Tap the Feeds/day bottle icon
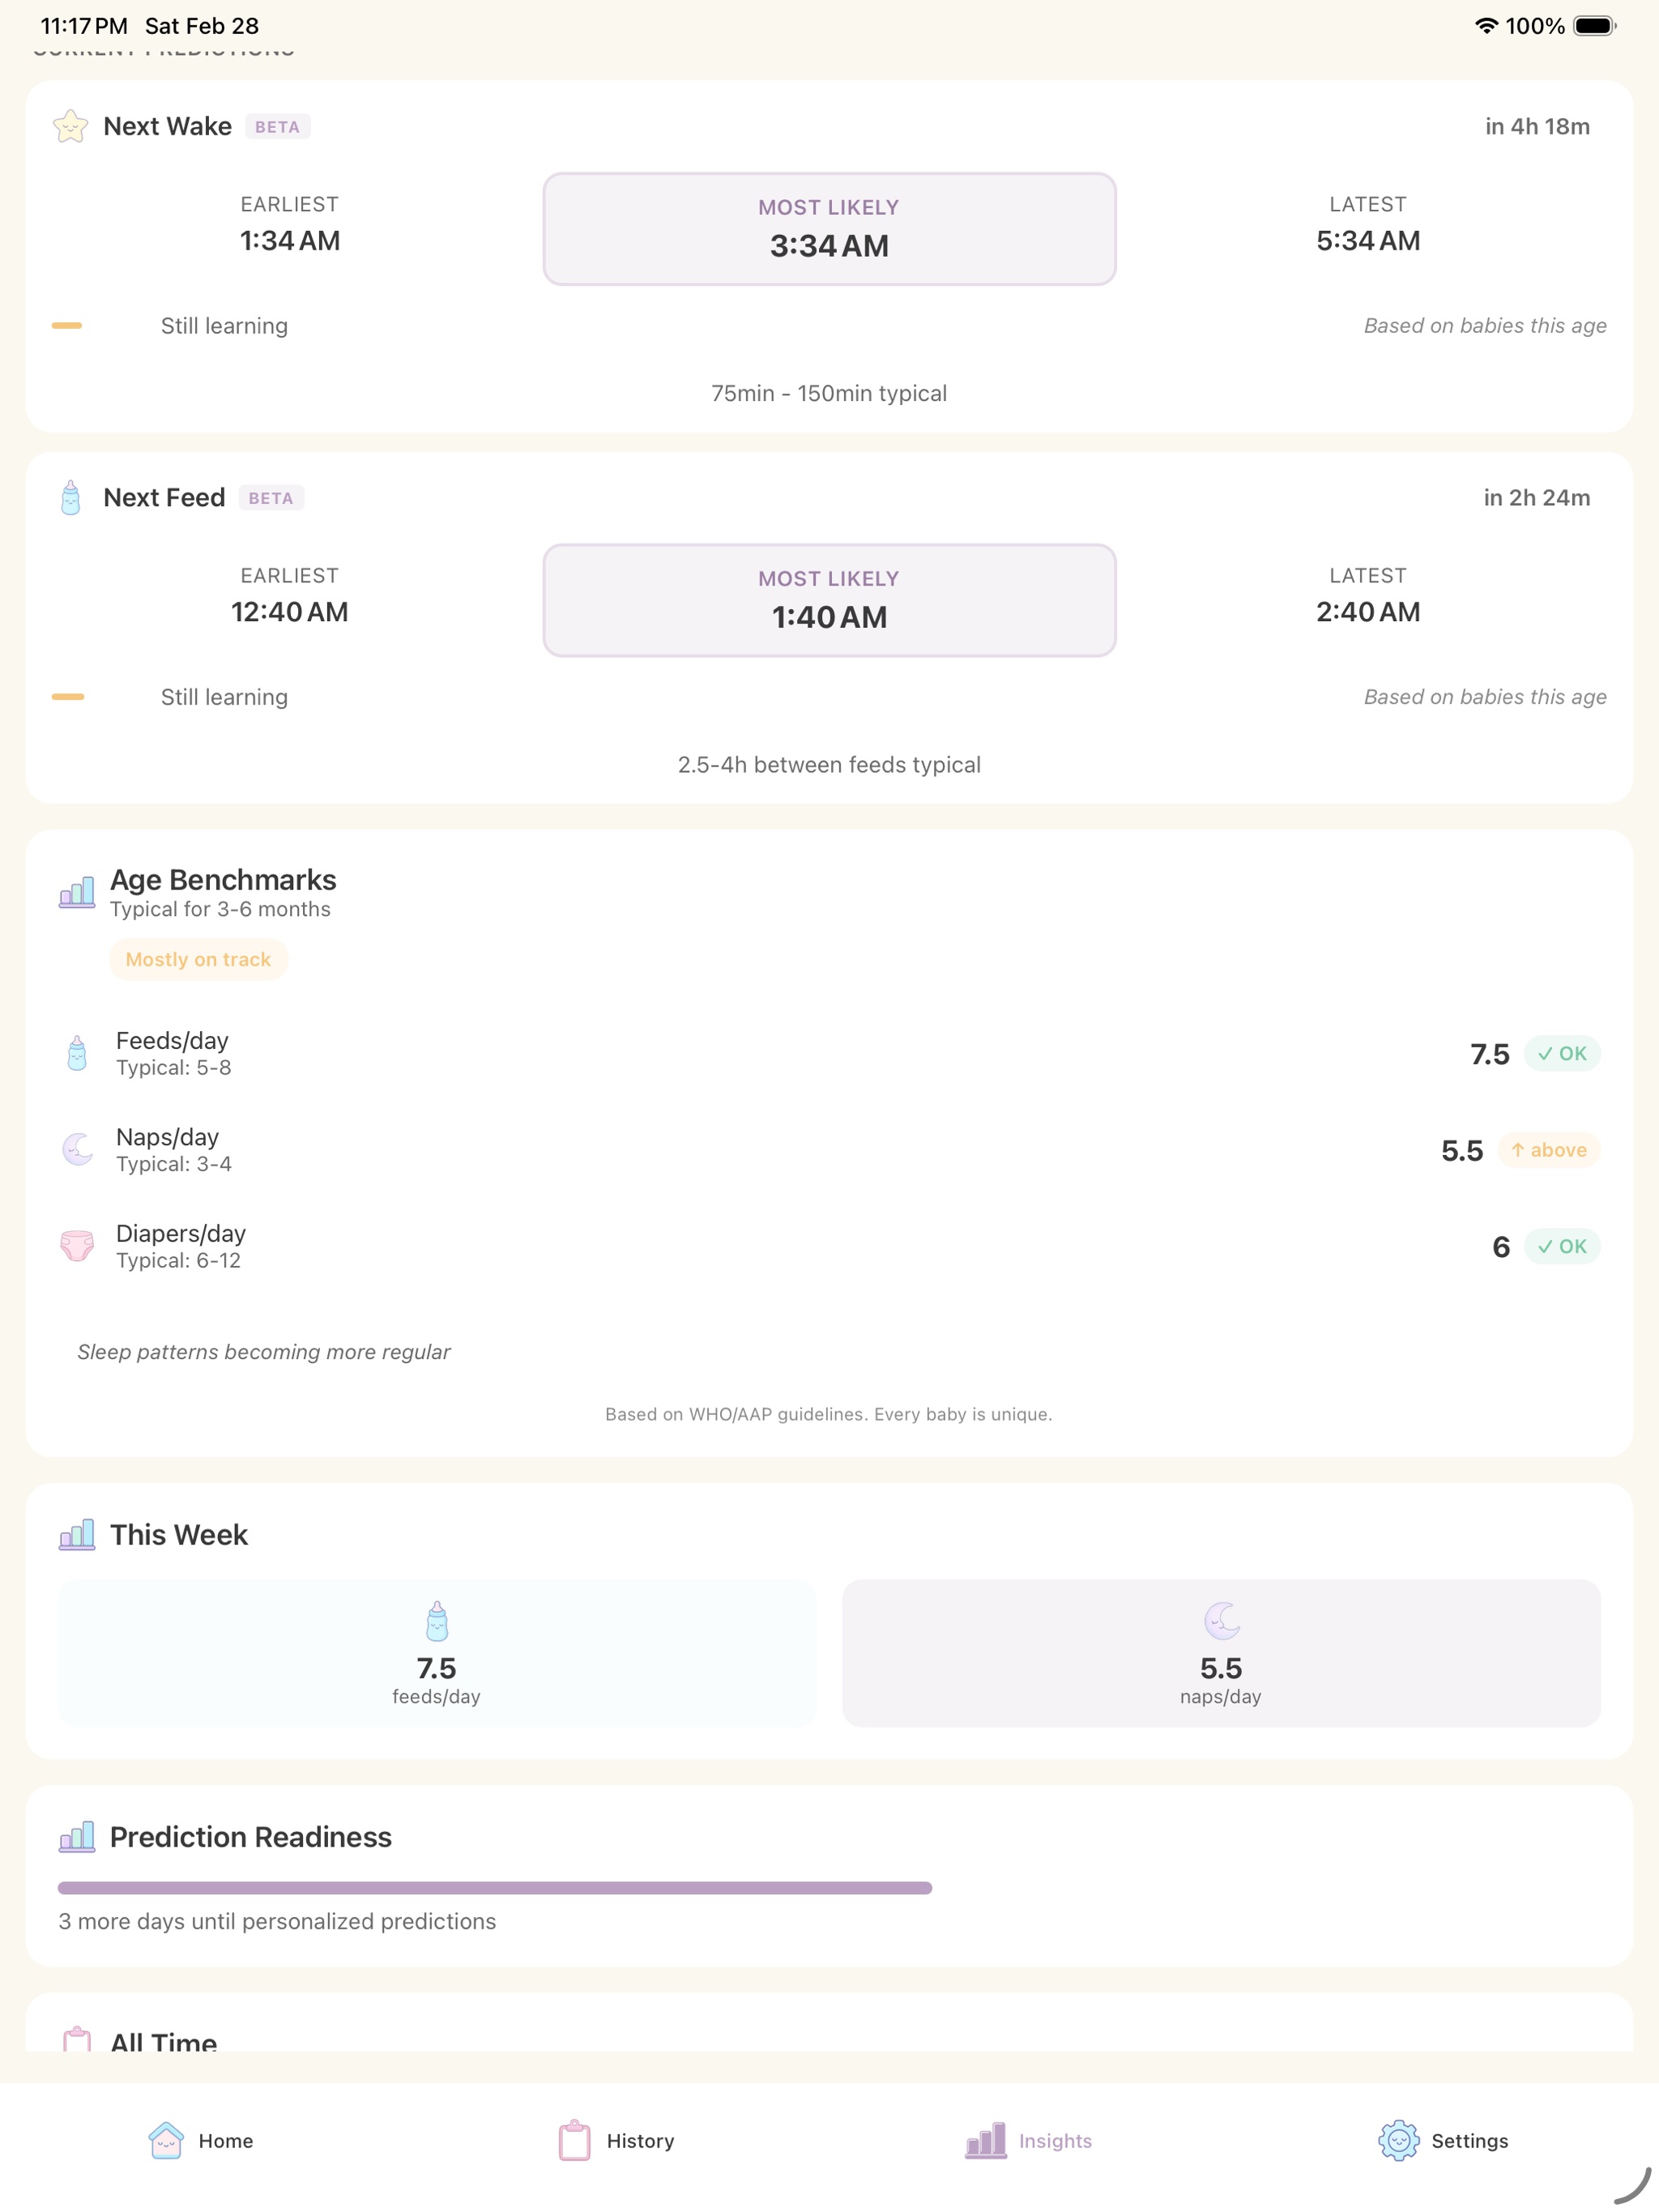Screen dimensions: 1659x2212 point(77,1053)
